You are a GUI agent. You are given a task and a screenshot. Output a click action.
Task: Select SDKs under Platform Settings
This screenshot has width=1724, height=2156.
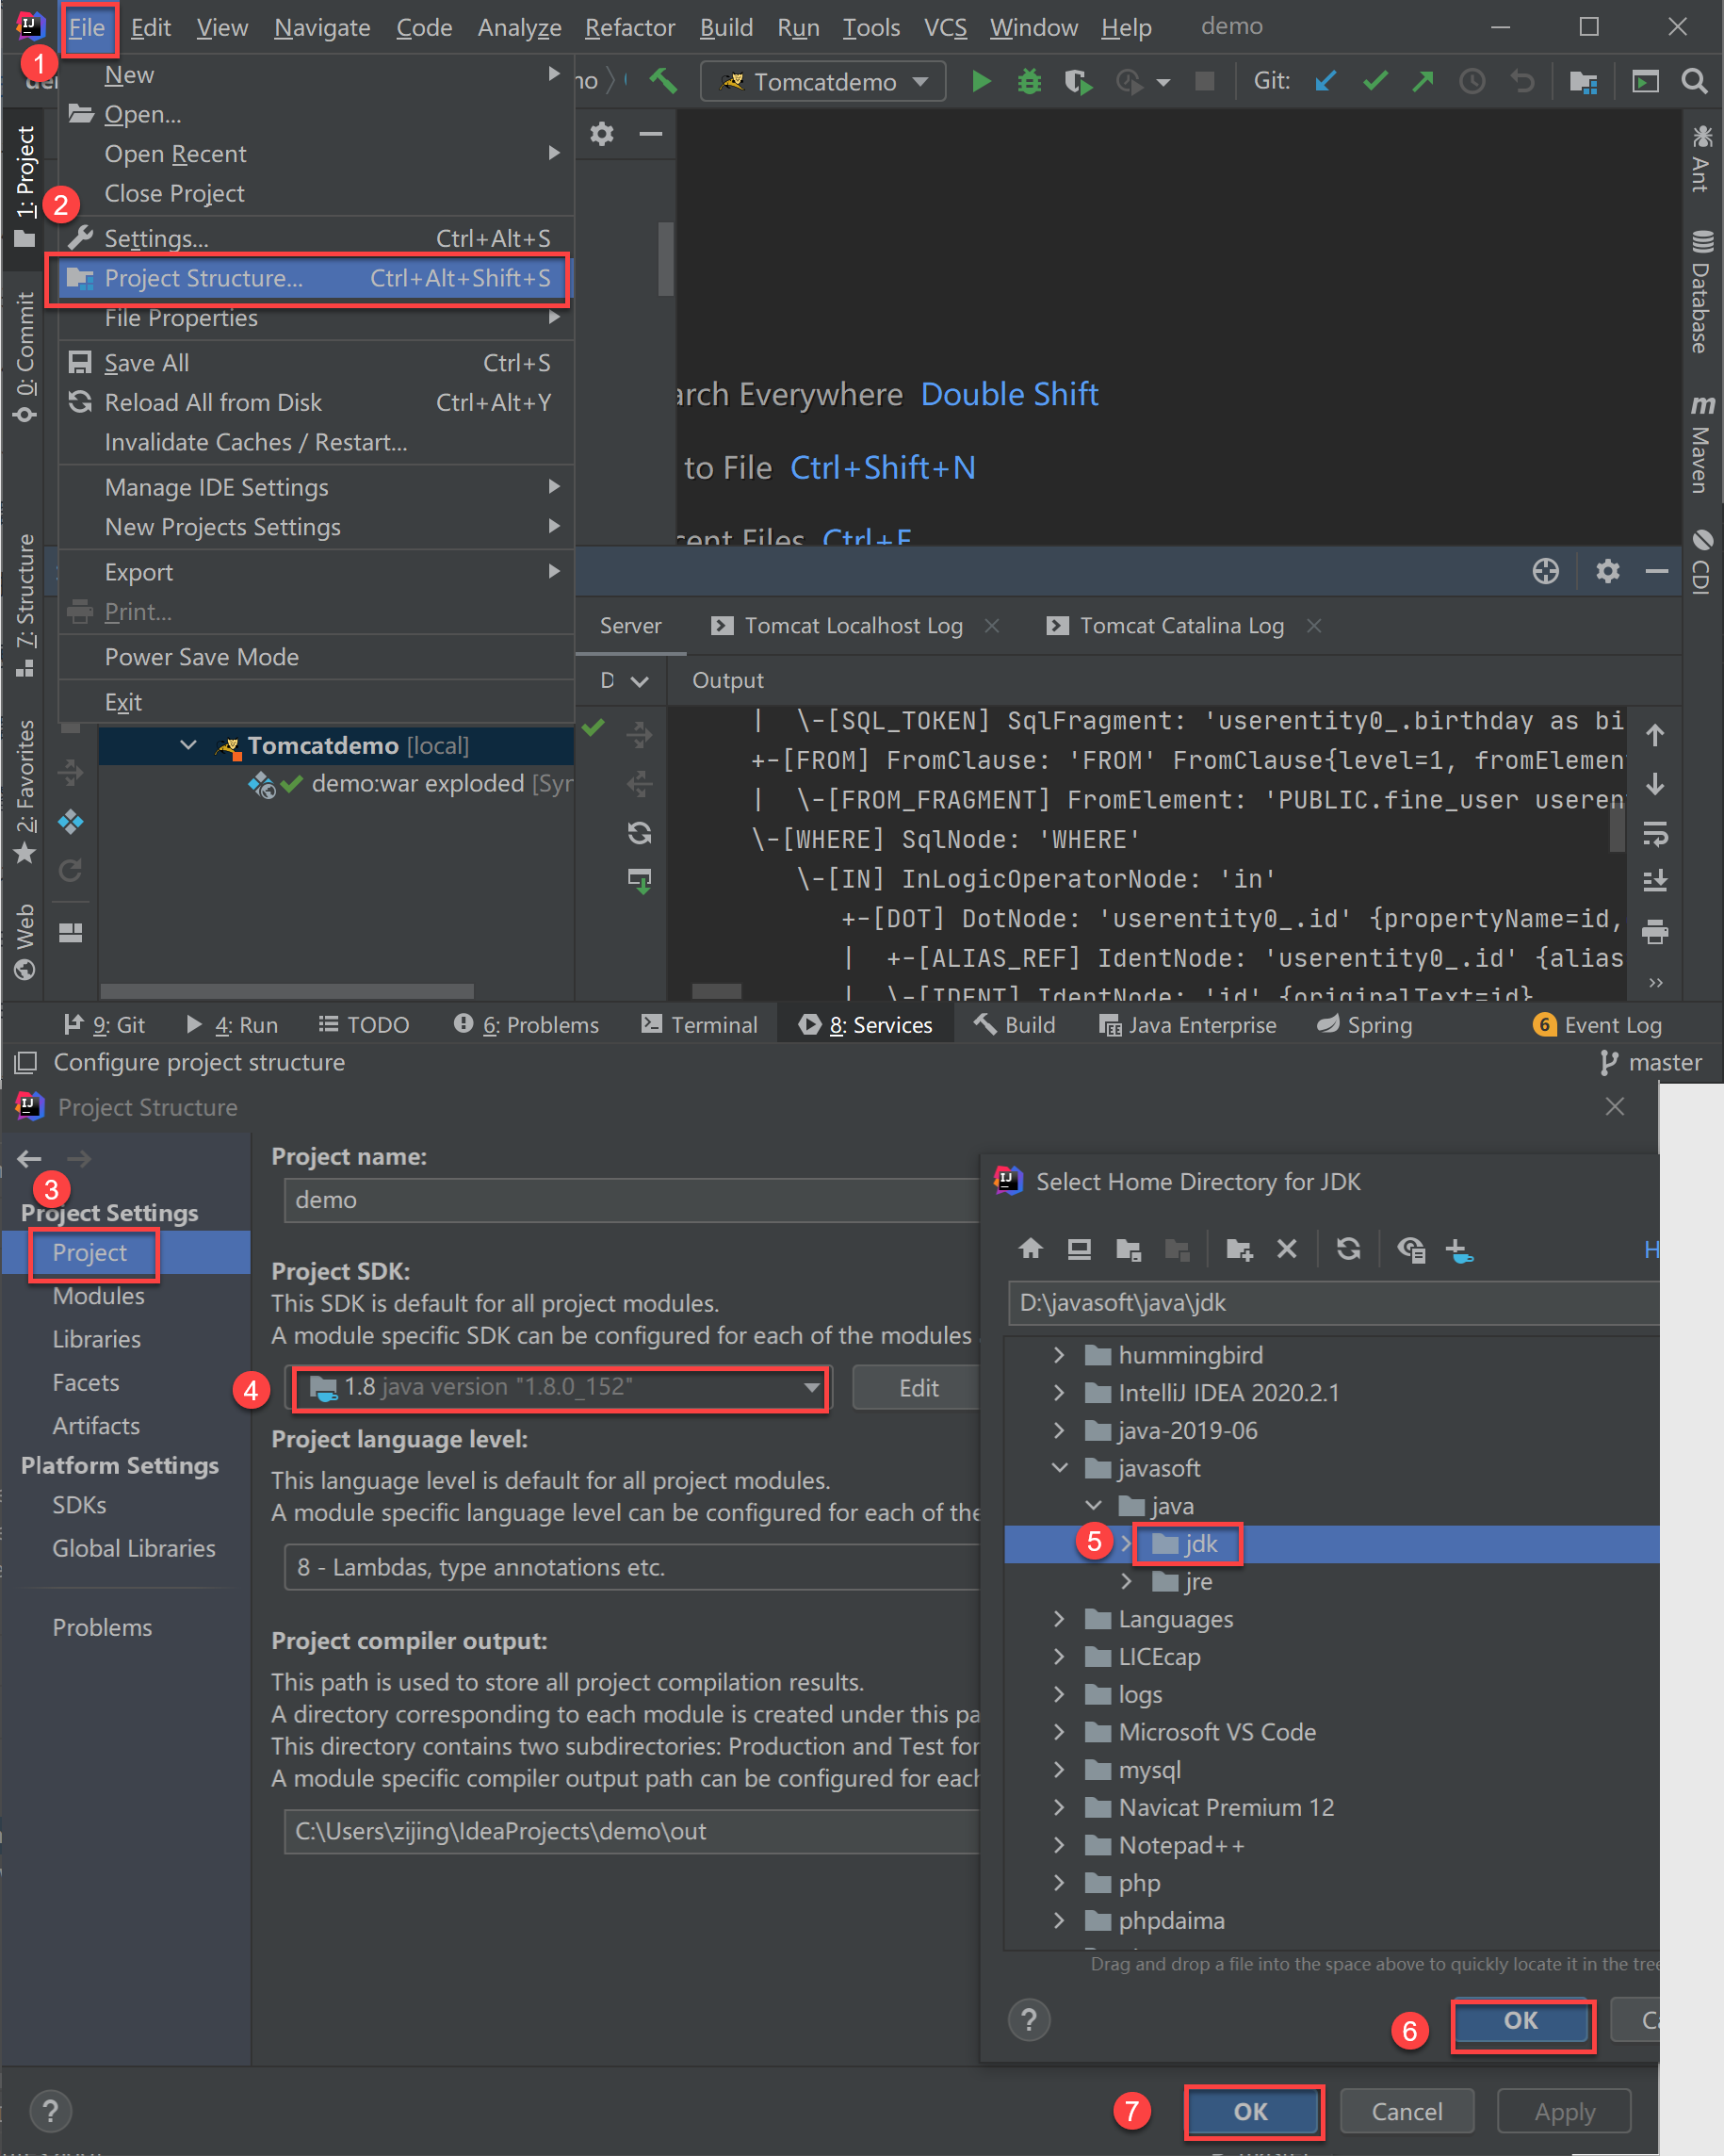[x=79, y=1505]
